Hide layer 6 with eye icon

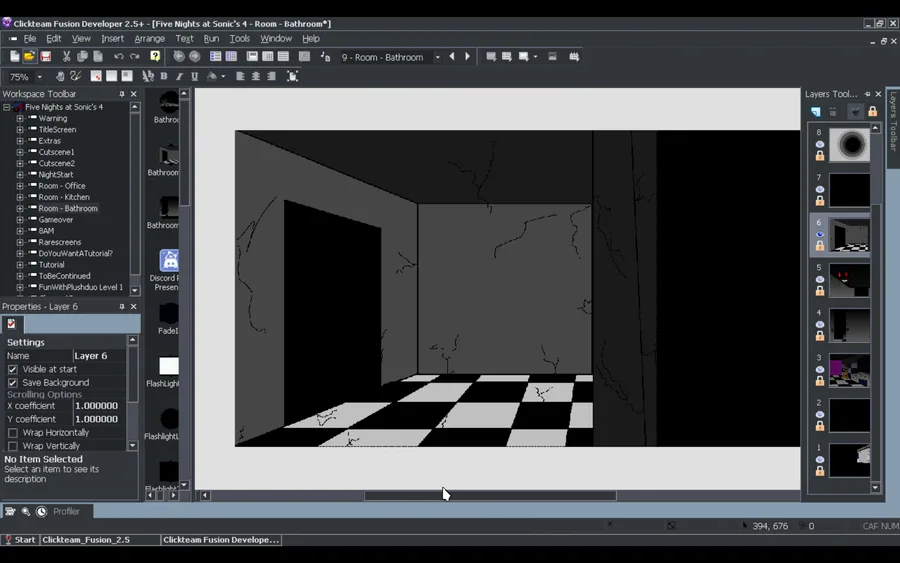pos(820,234)
